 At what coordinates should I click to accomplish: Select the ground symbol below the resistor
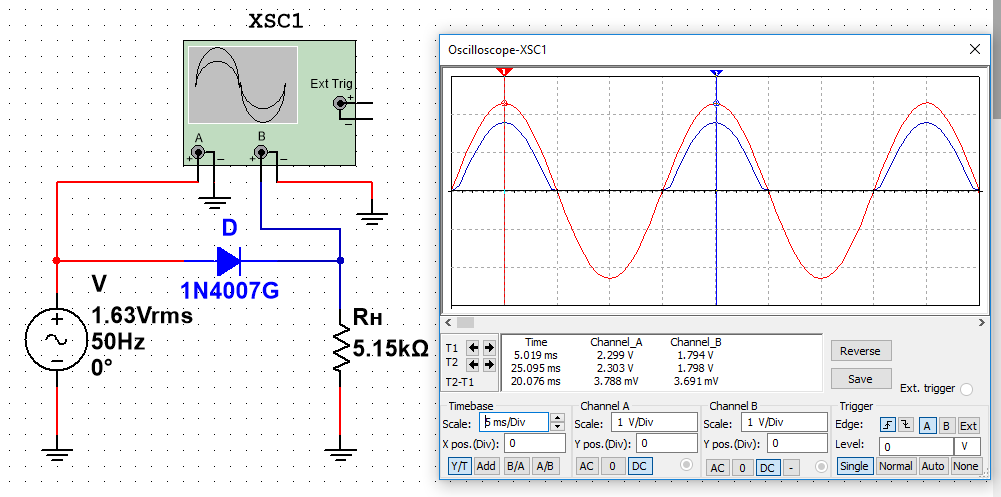click(340, 454)
